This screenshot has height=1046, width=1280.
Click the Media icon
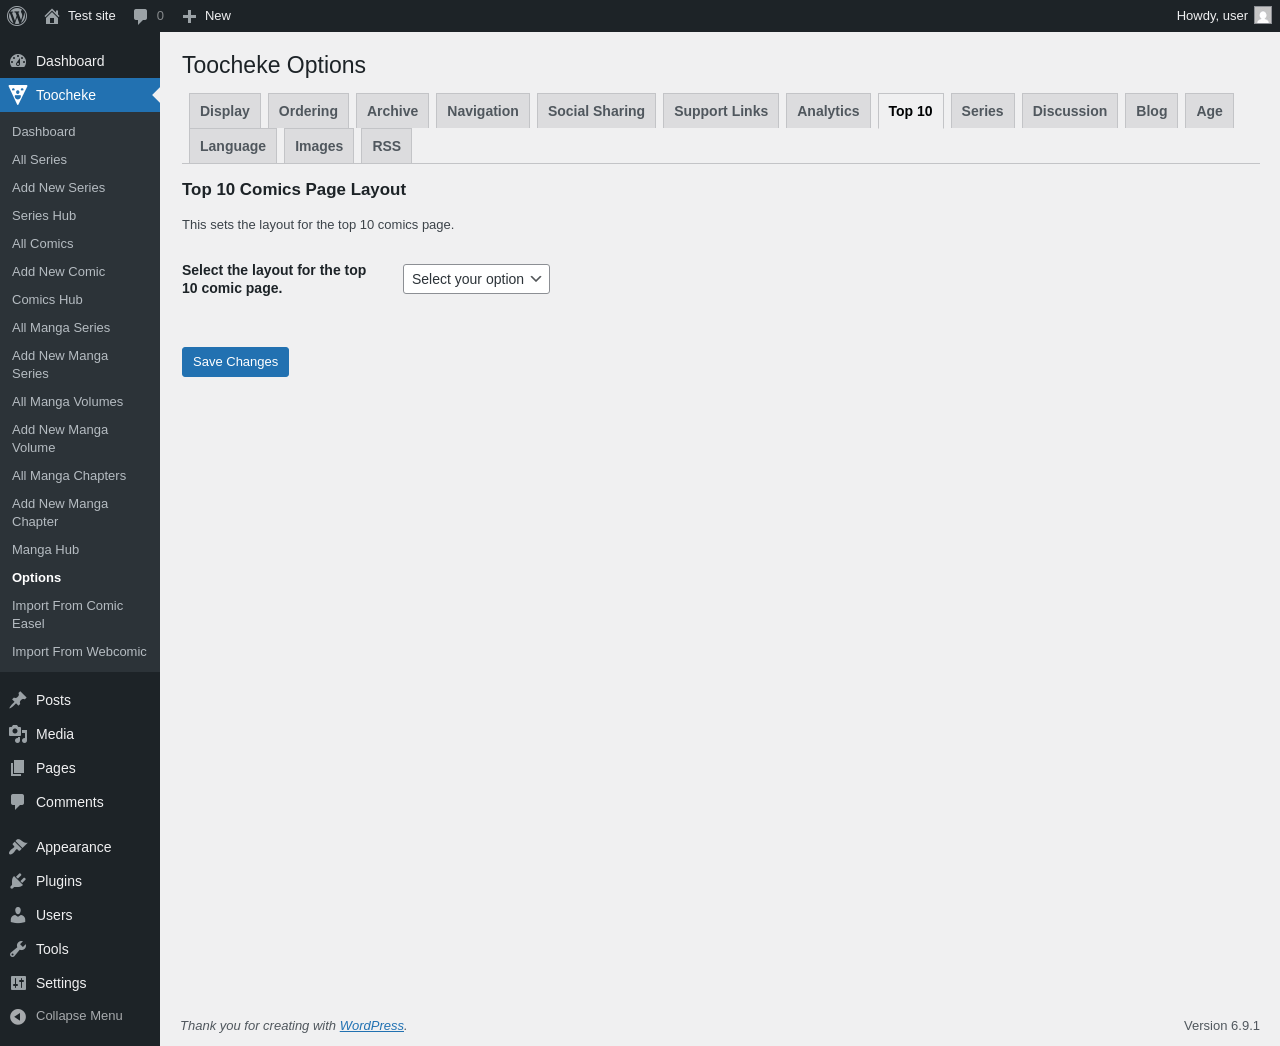pyautogui.click(x=18, y=734)
